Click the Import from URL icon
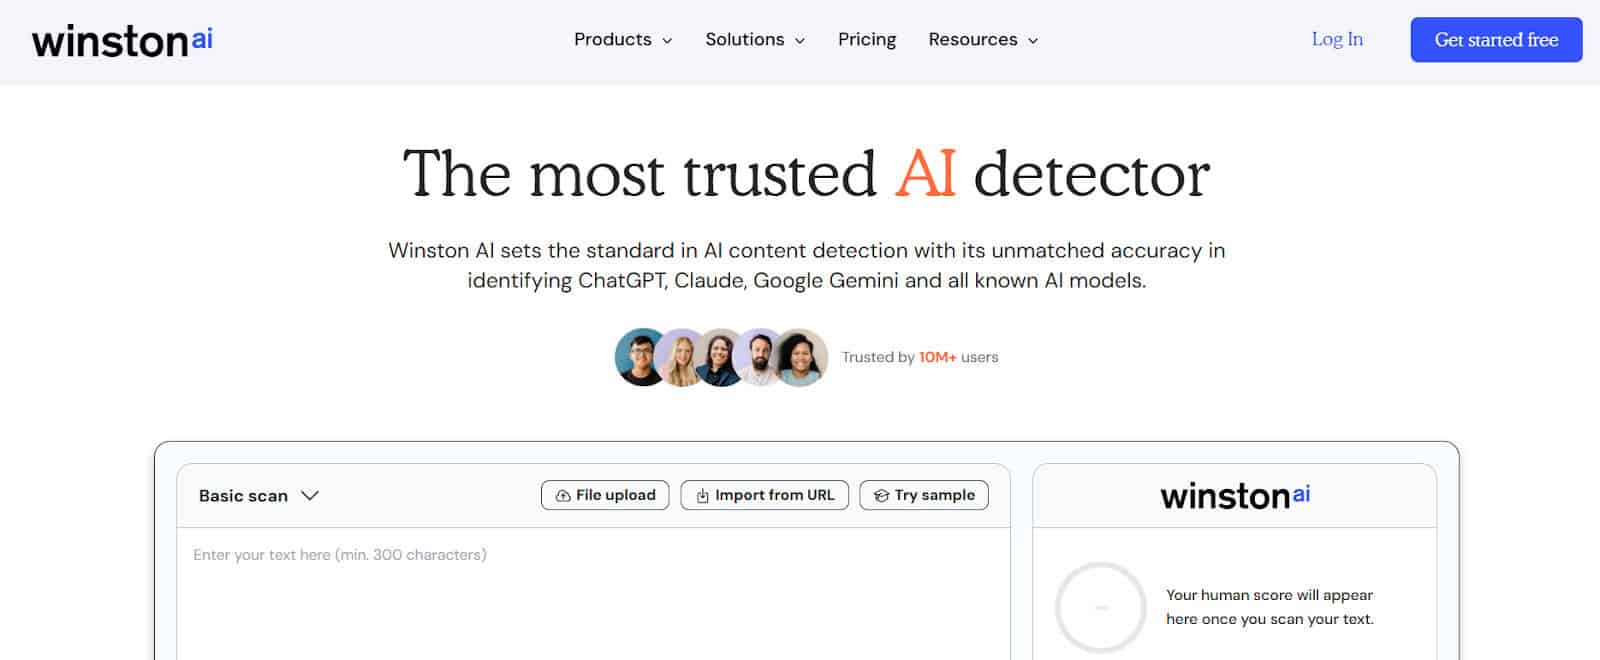Screen dimensions: 1600x660 click(x=702, y=496)
